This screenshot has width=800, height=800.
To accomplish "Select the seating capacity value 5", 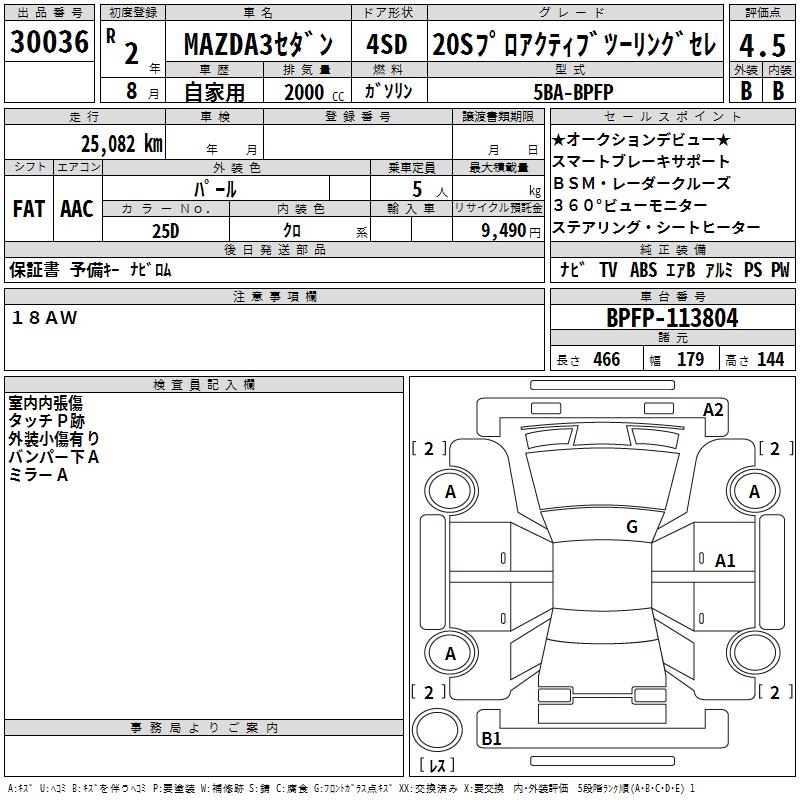I will click(x=417, y=189).
